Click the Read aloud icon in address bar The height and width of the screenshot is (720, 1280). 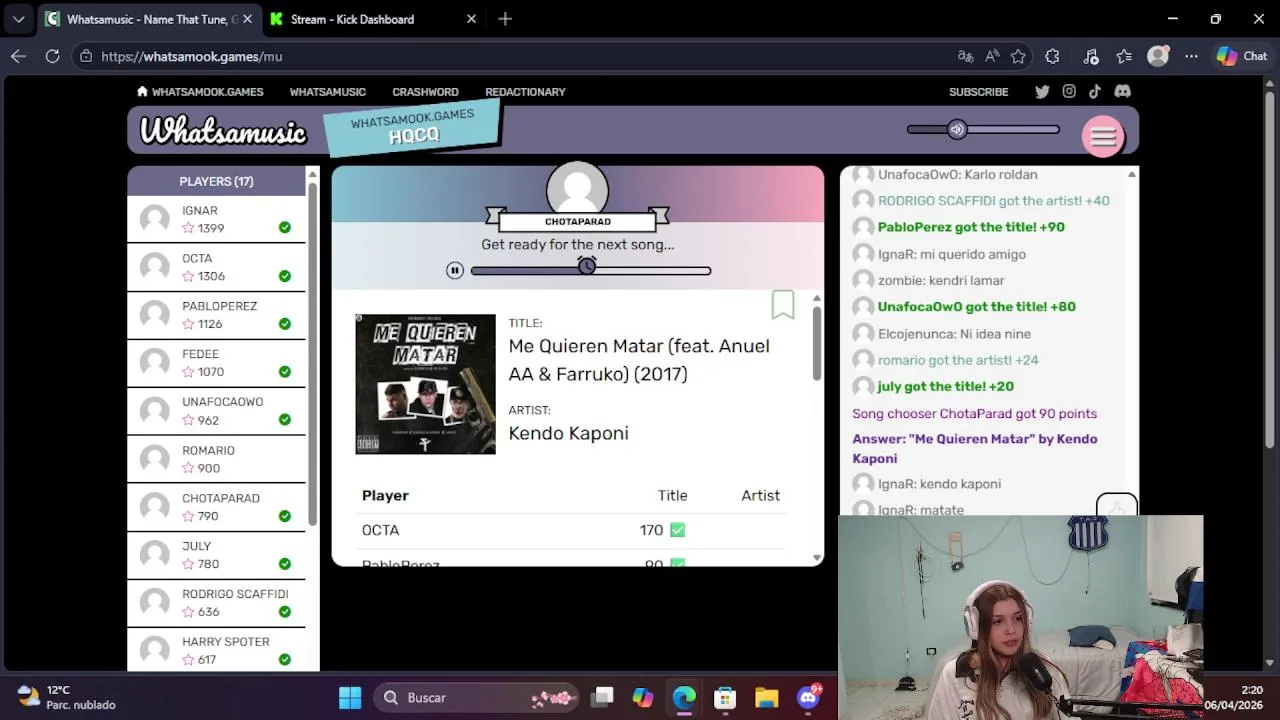click(992, 56)
